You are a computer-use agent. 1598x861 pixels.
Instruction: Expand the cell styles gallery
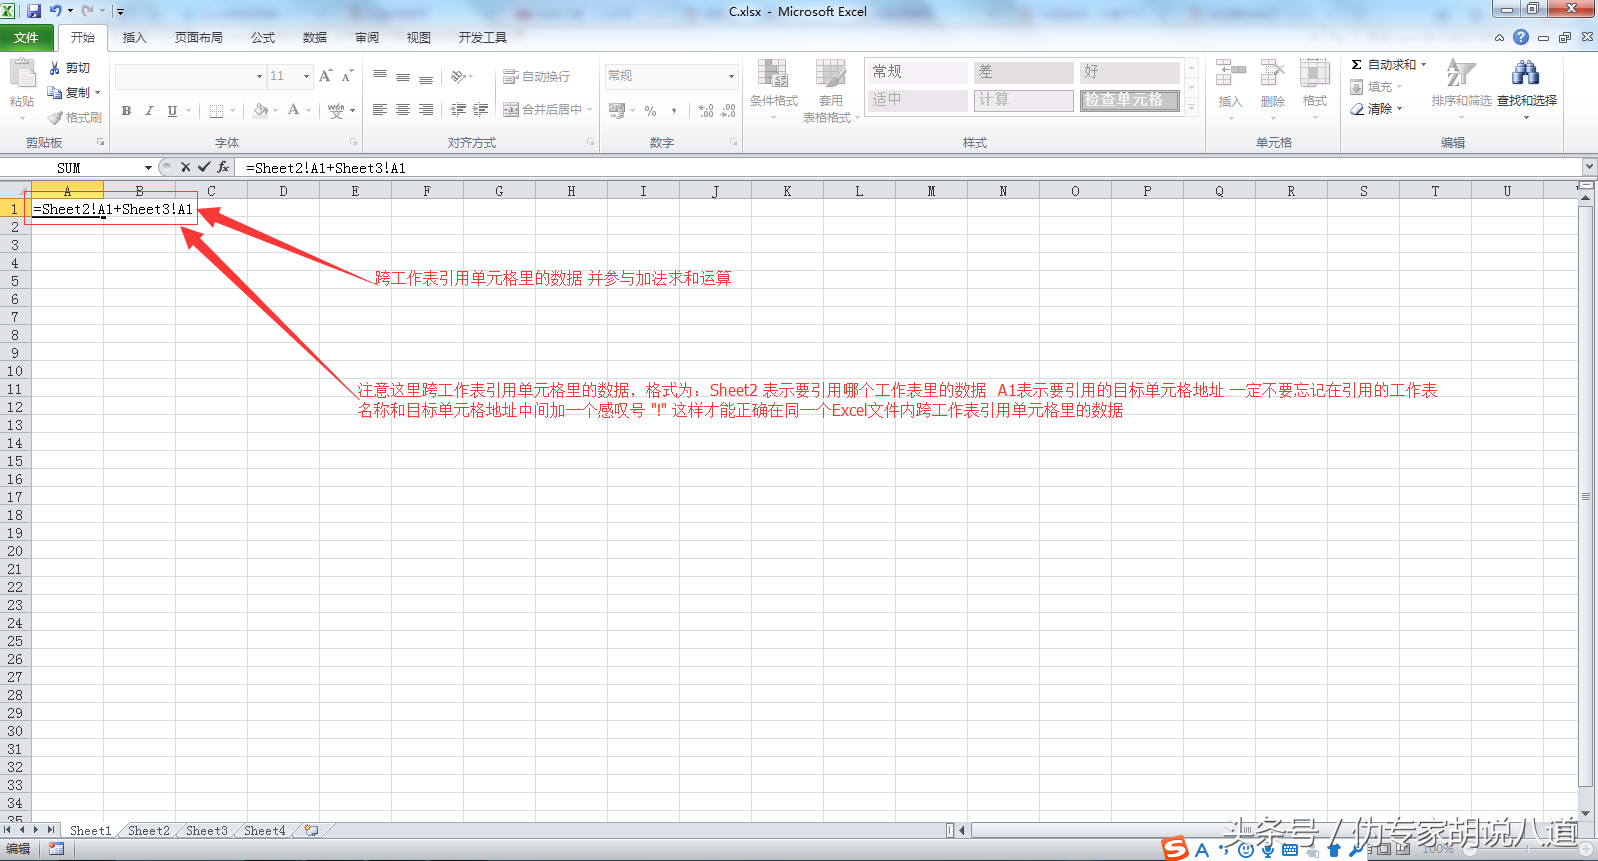point(1191,108)
